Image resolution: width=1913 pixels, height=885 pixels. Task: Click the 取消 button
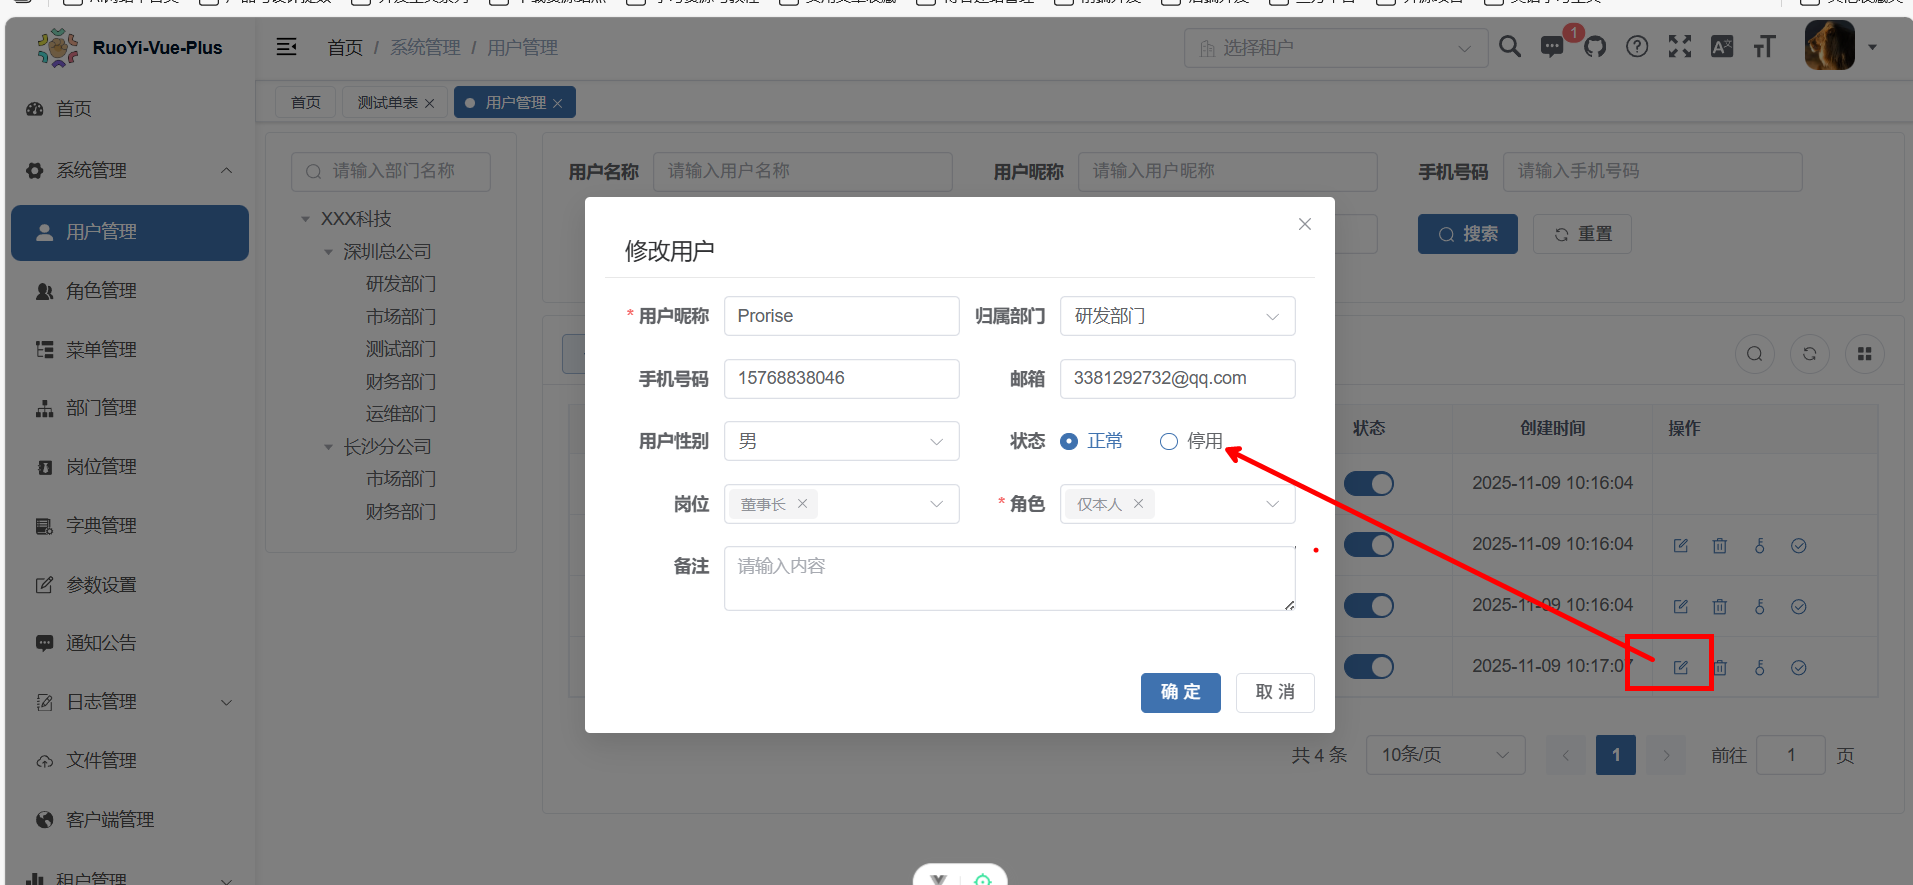click(x=1275, y=692)
